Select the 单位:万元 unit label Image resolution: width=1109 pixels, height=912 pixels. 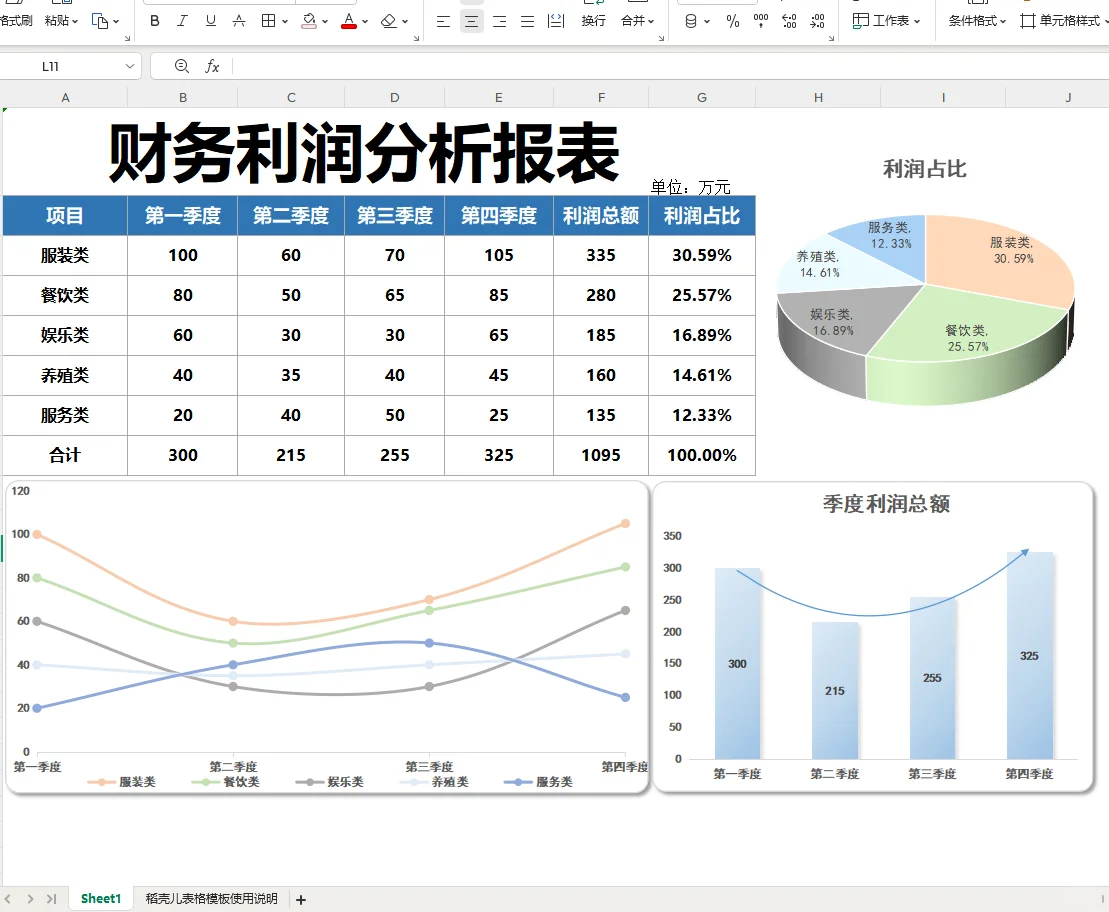pyautogui.click(x=690, y=187)
